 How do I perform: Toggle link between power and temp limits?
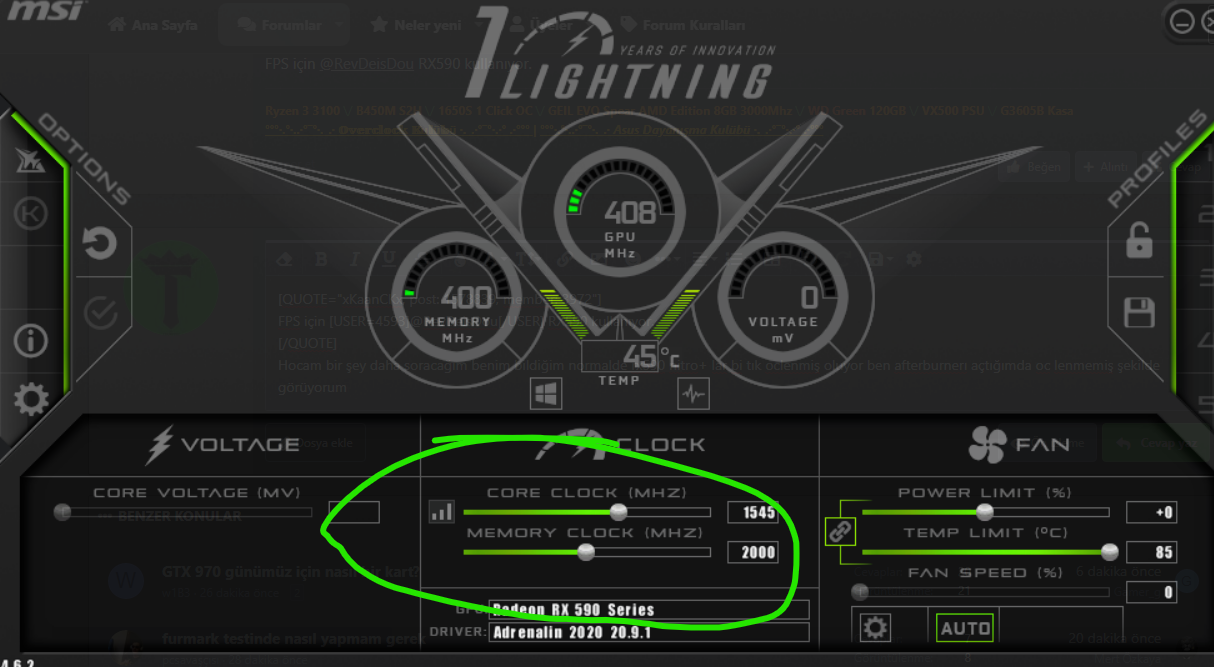click(x=840, y=532)
